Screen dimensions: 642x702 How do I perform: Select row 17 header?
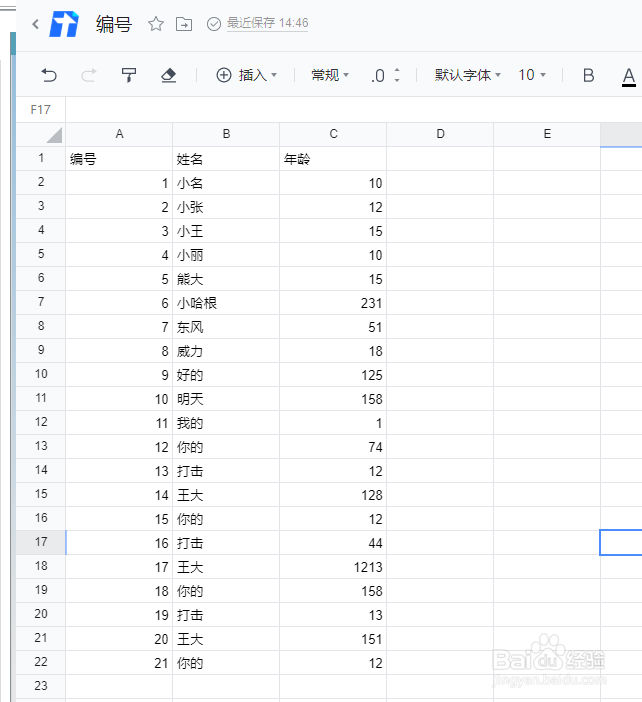click(41, 542)
